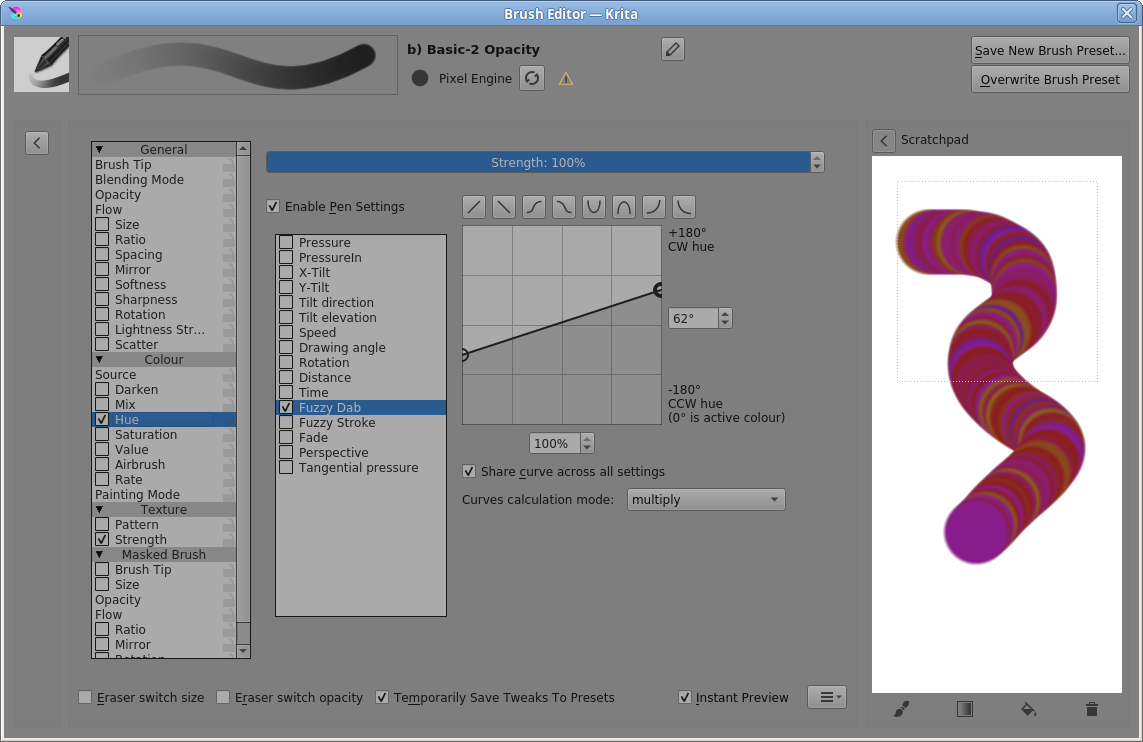Fill scratchpad using paint bucket icon
1143x742 pixels.
1028,709
